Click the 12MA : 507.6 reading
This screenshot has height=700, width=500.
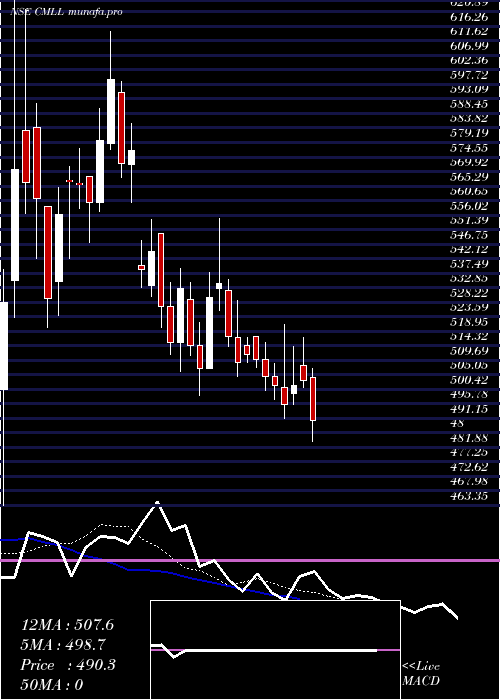coord(67,625)
